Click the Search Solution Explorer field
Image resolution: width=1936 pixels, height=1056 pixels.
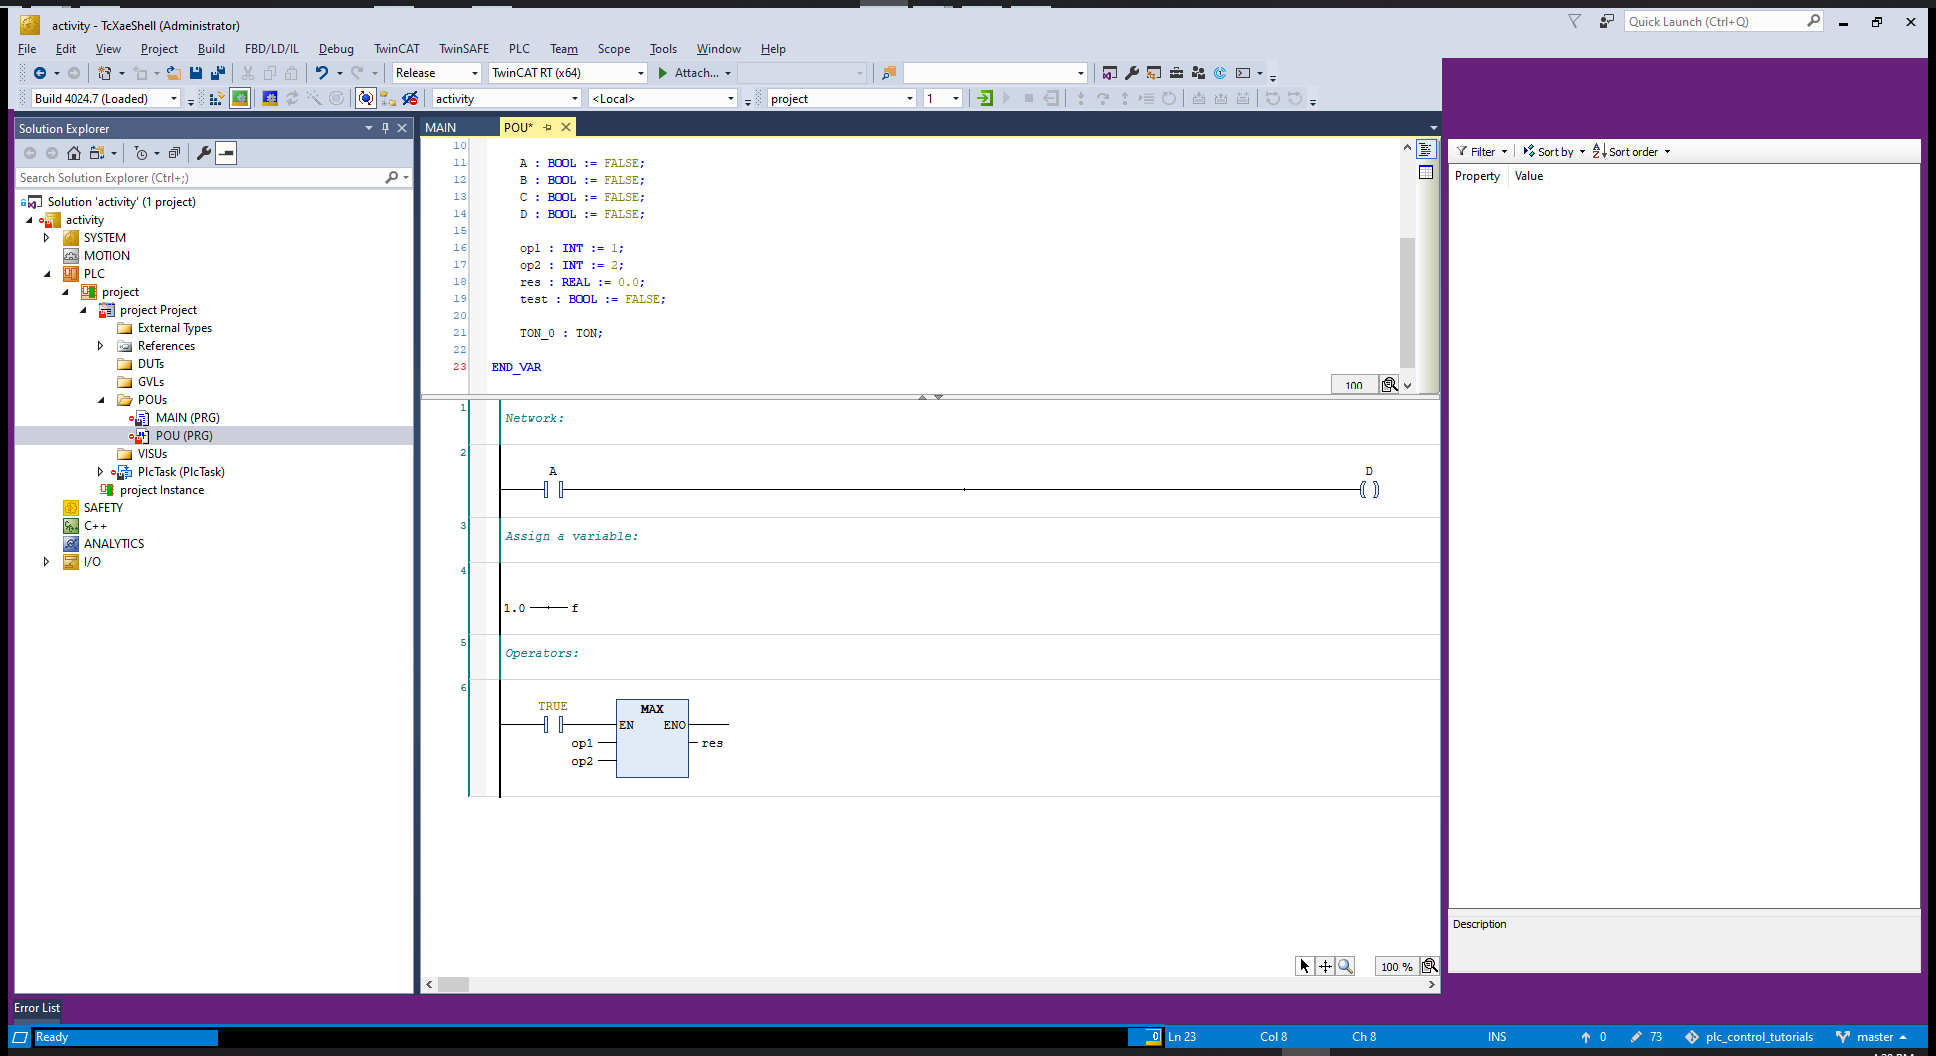200,178
